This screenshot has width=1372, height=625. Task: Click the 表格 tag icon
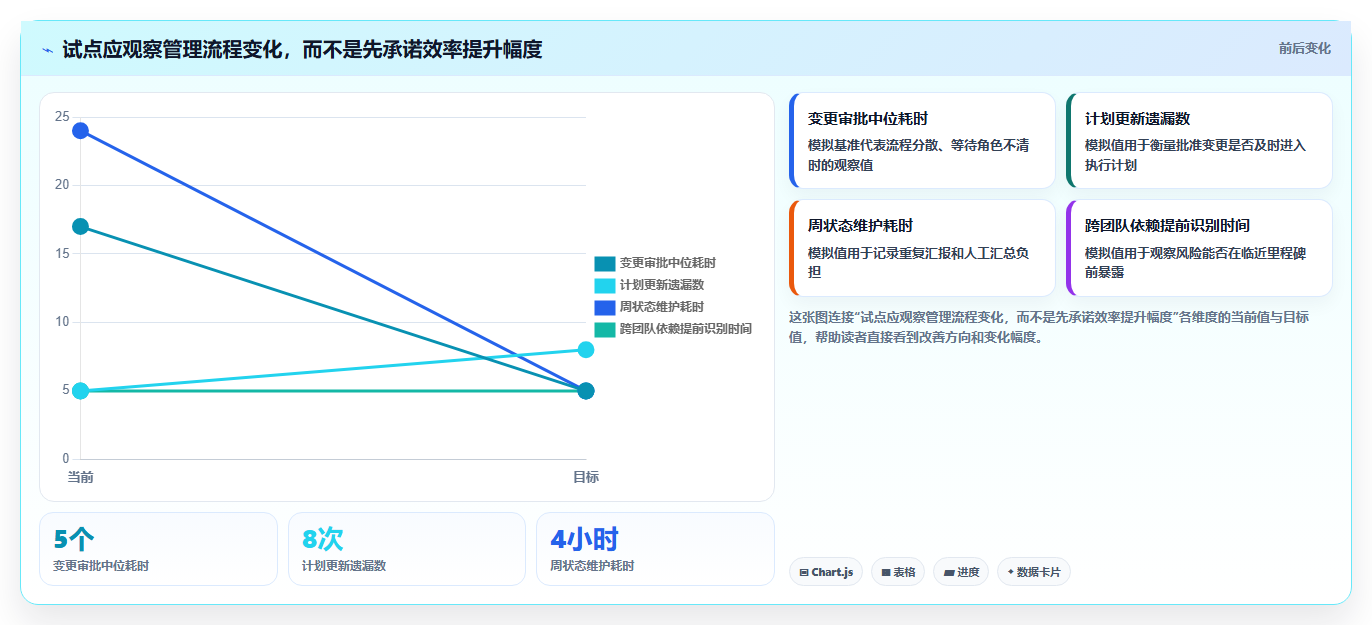coord(886,573)
